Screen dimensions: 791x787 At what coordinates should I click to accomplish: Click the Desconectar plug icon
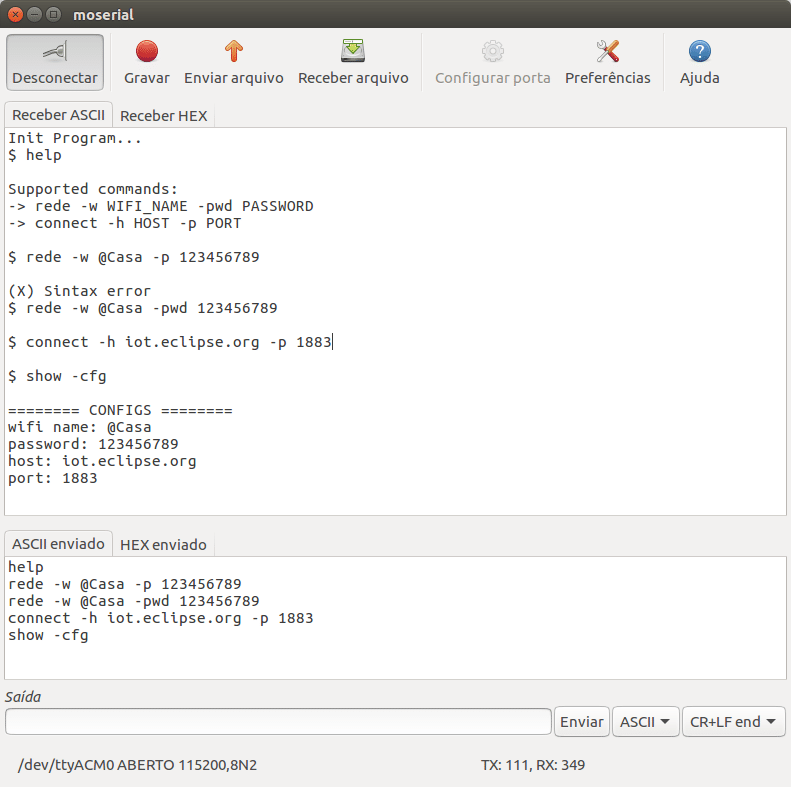[x=55, y=51]
